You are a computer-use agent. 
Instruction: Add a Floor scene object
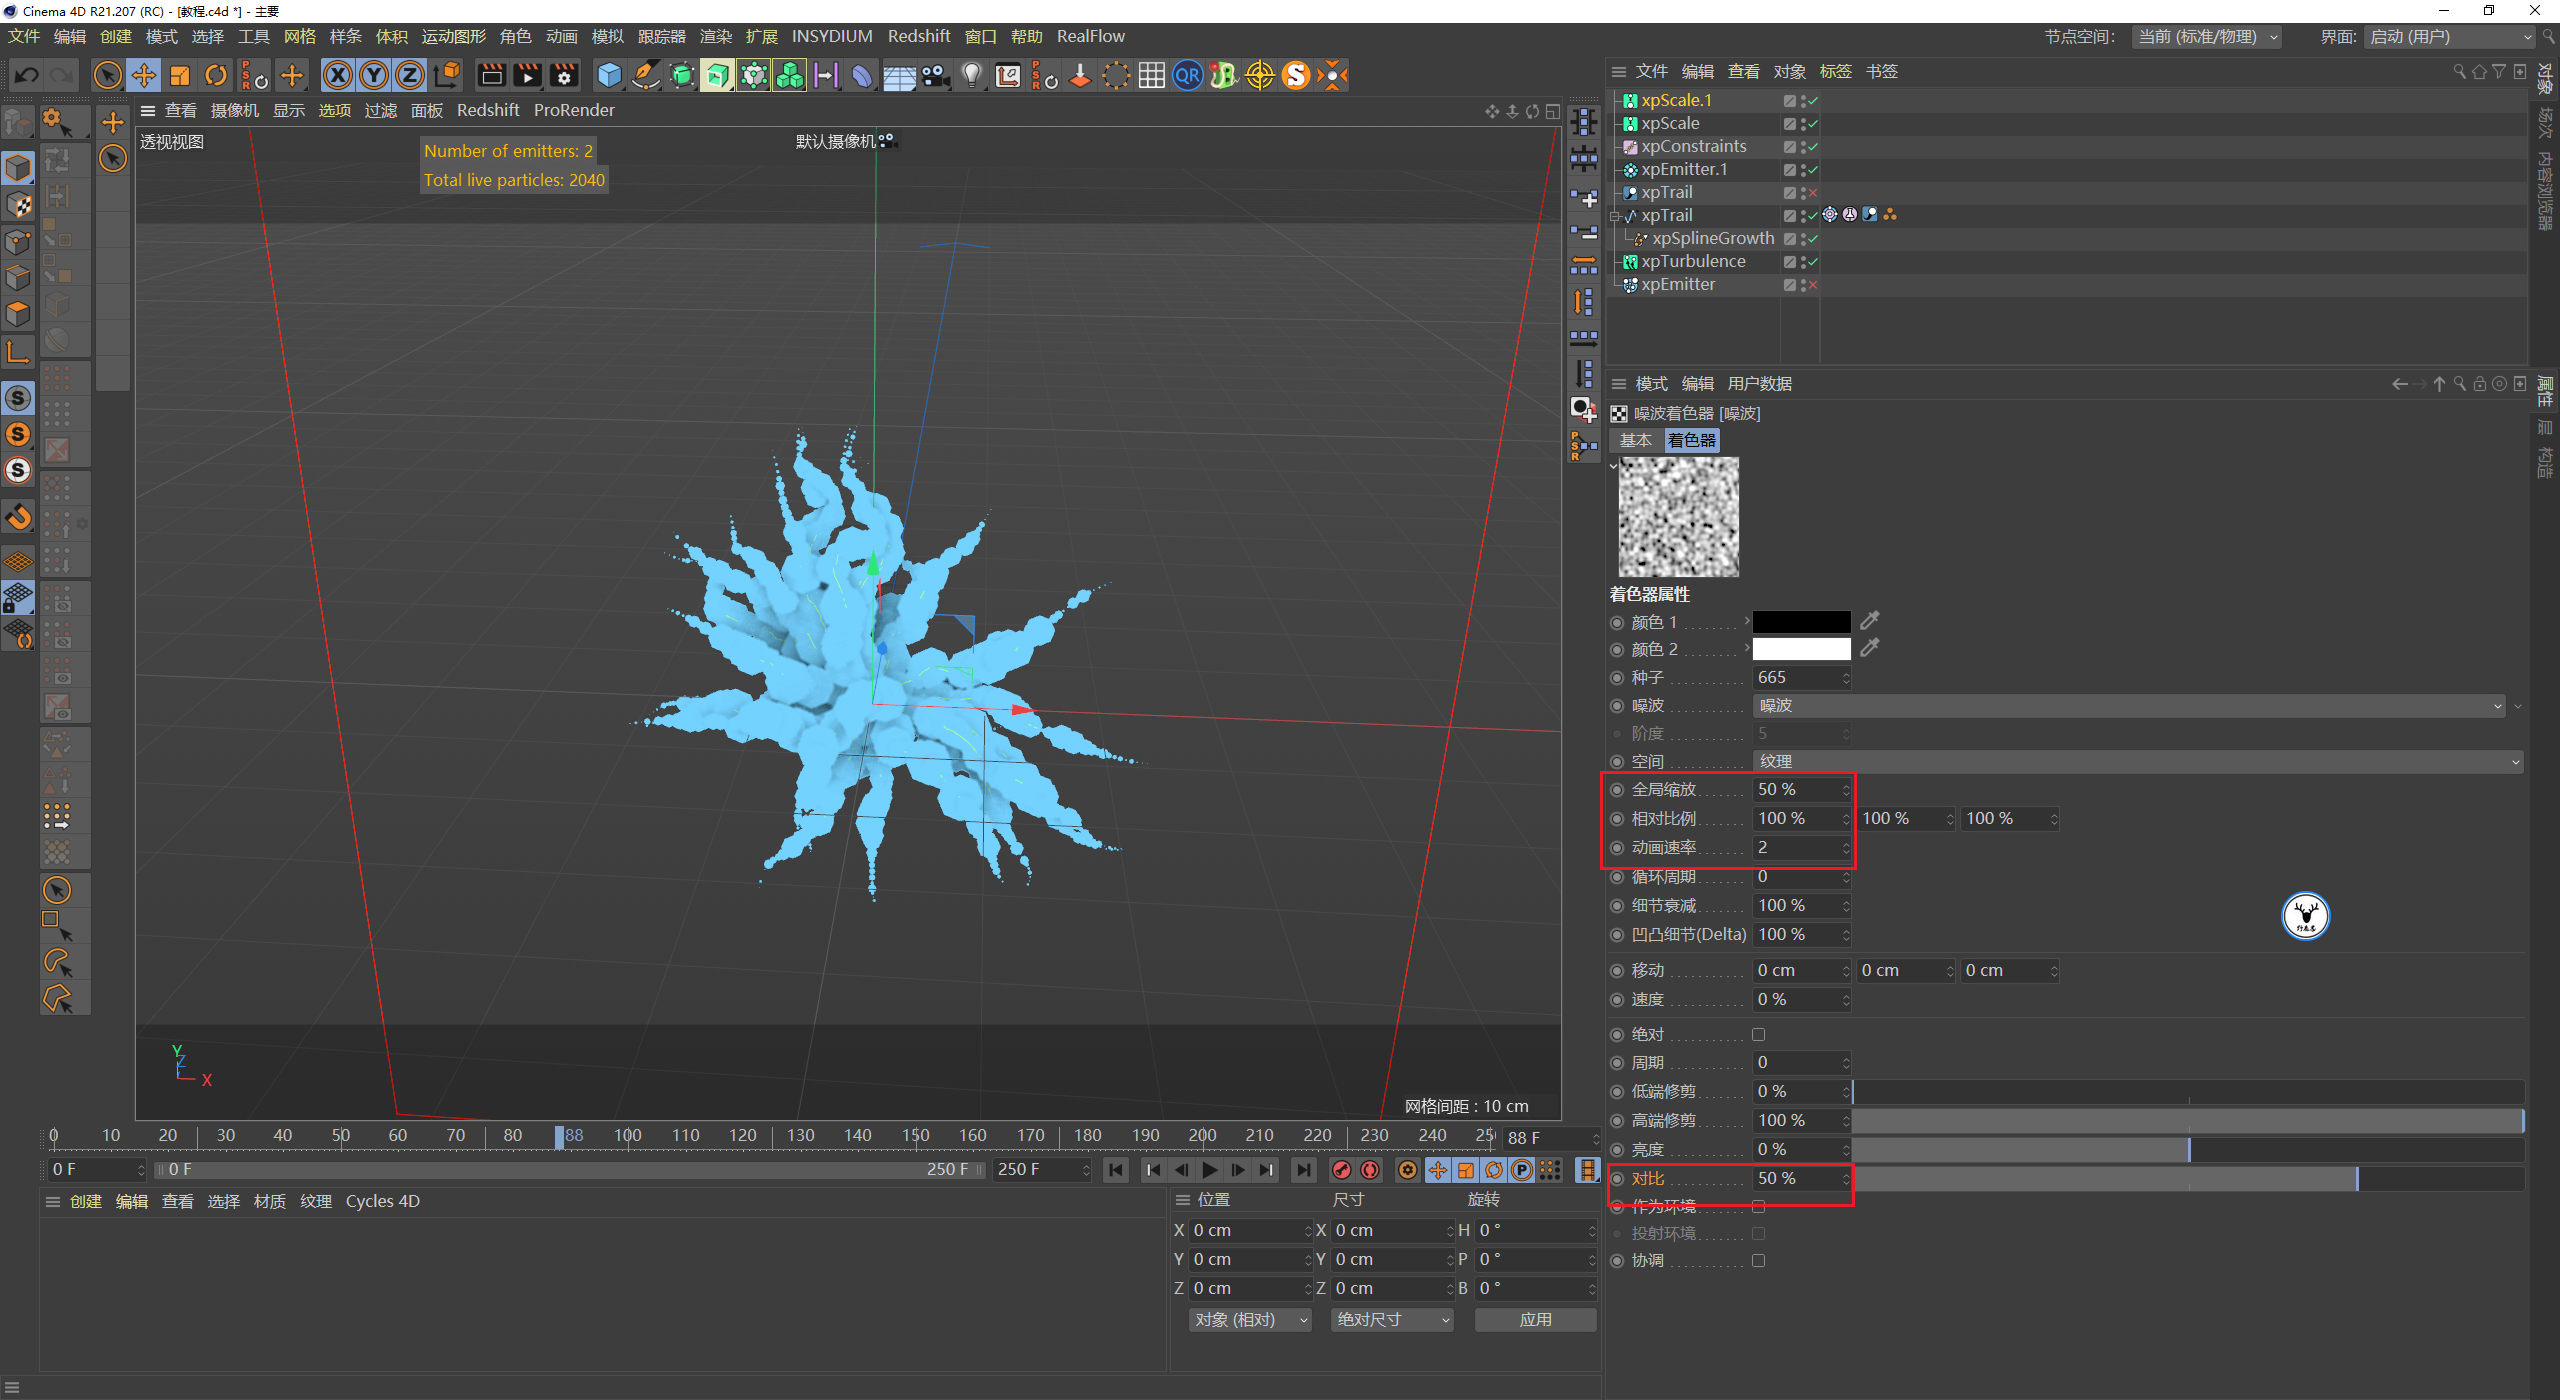click(x=899, y=75)
